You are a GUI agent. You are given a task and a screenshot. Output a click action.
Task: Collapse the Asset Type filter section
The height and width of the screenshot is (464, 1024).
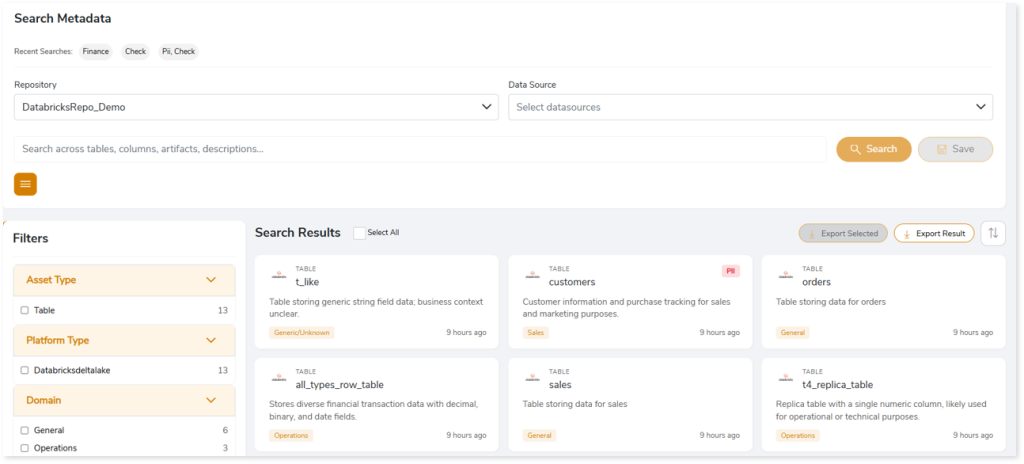210,280
